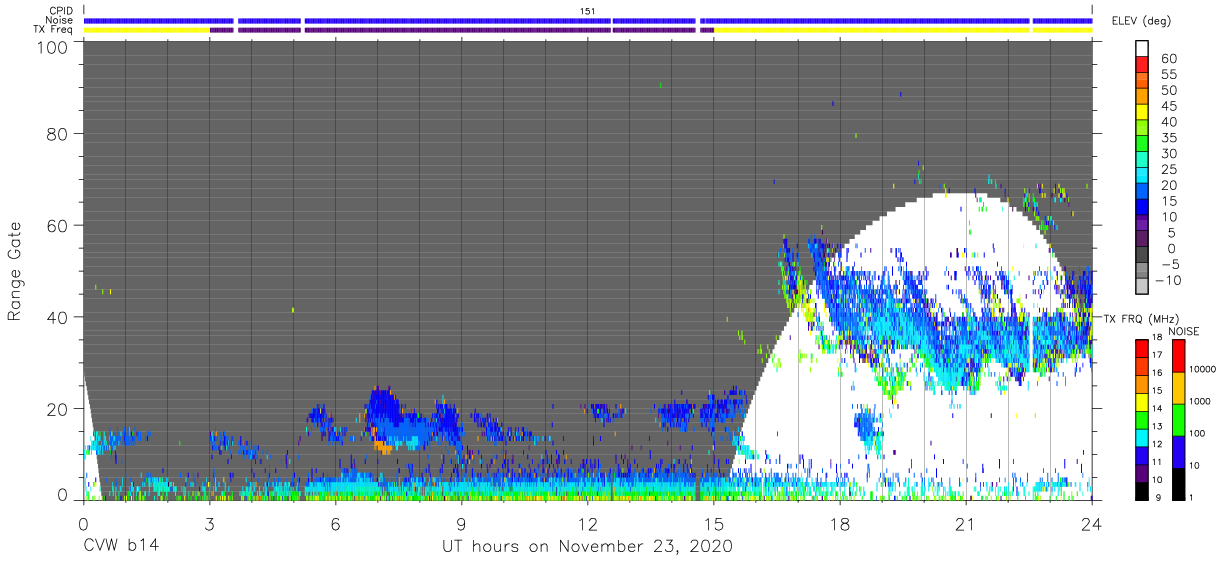Click the 'Range Gate' y-axis title
The width and height of the screenshot is (1228, 567).
coord(15,271)
